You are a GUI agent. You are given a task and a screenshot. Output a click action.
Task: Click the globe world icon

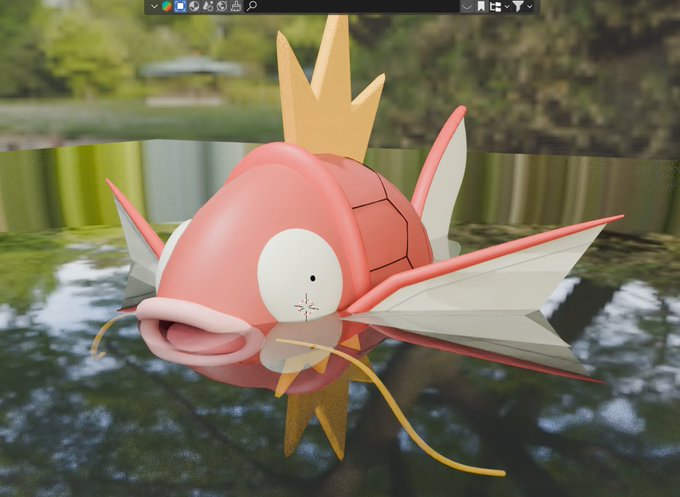tap(222, 6)
